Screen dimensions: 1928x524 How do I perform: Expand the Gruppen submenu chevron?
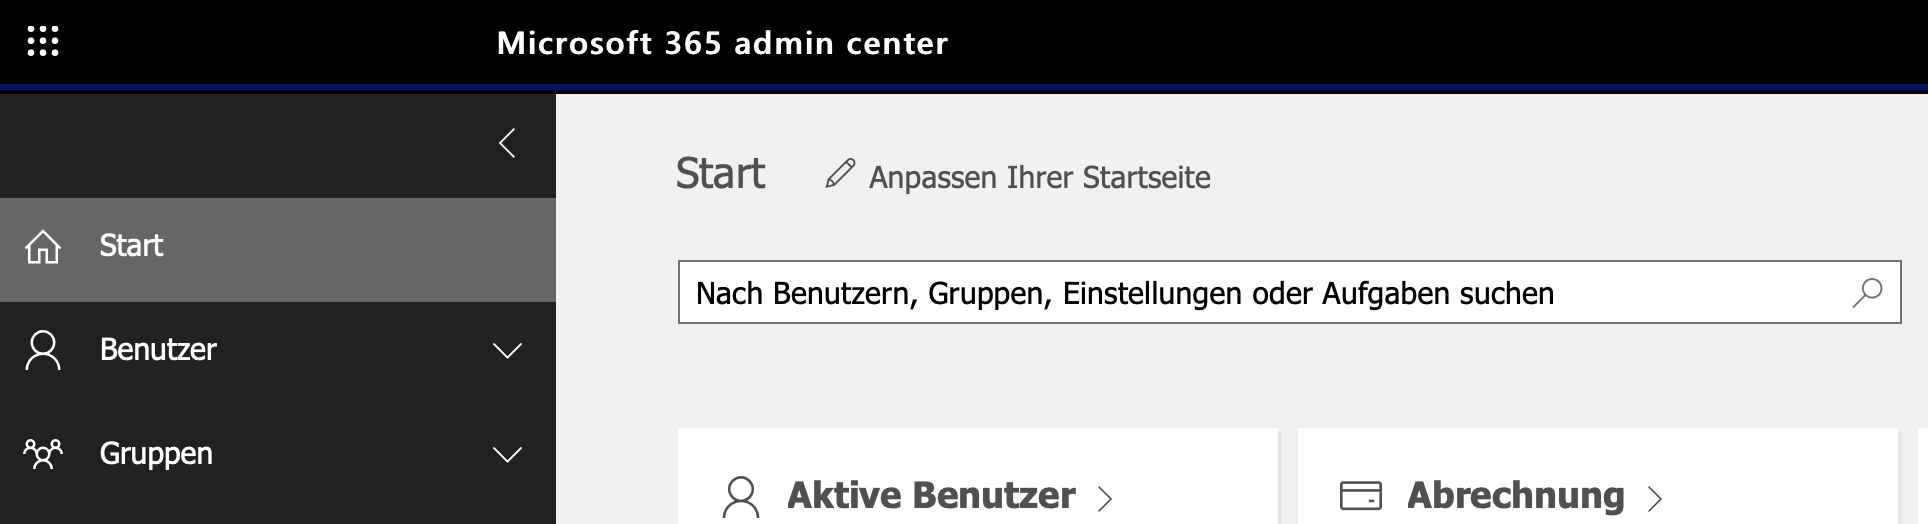tap(507, 454)
